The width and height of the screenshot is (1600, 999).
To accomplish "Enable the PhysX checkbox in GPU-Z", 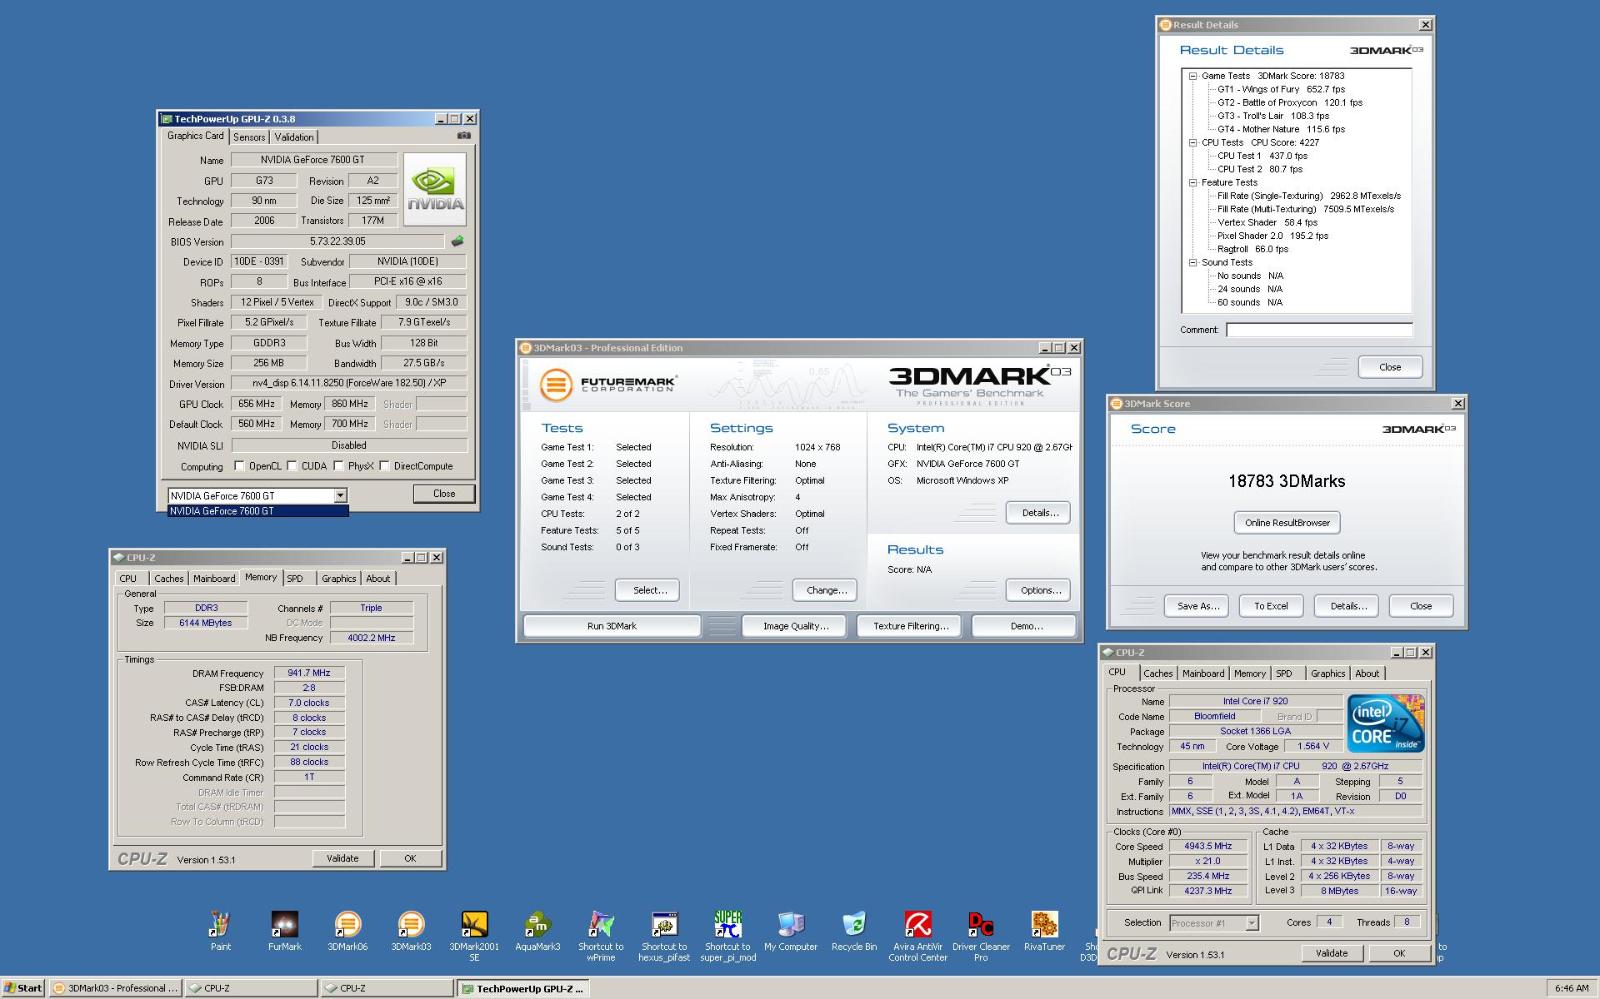I will (x=339, y=466).
